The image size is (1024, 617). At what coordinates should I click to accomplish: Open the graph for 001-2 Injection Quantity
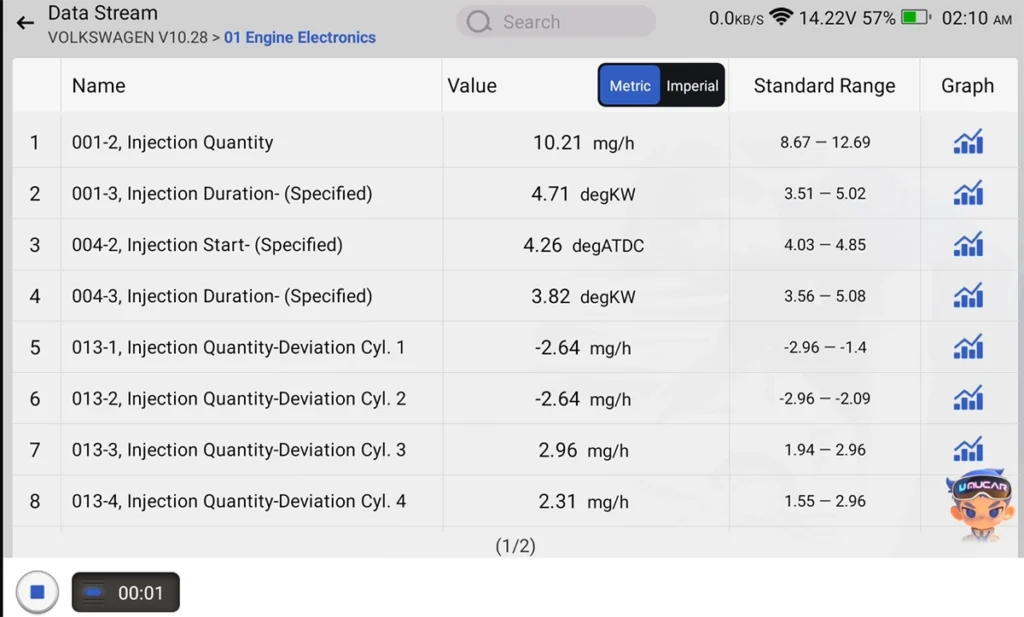pyautogui.click(x=967, y=141)
